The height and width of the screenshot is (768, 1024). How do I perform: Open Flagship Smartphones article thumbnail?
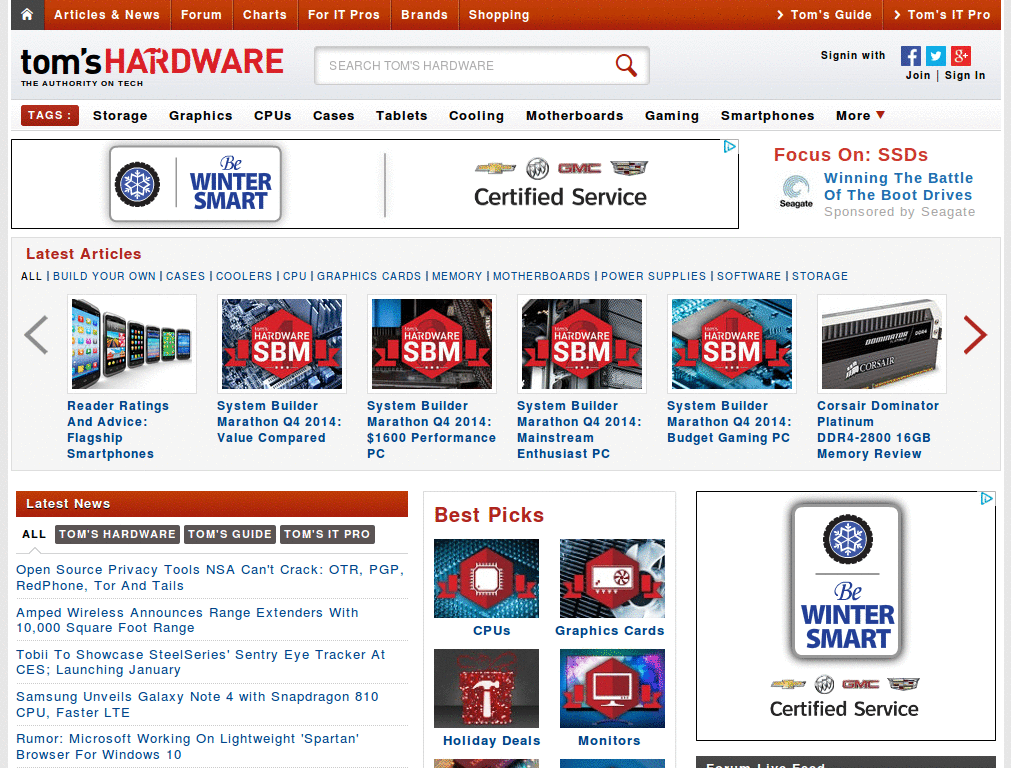coord(132,344)
